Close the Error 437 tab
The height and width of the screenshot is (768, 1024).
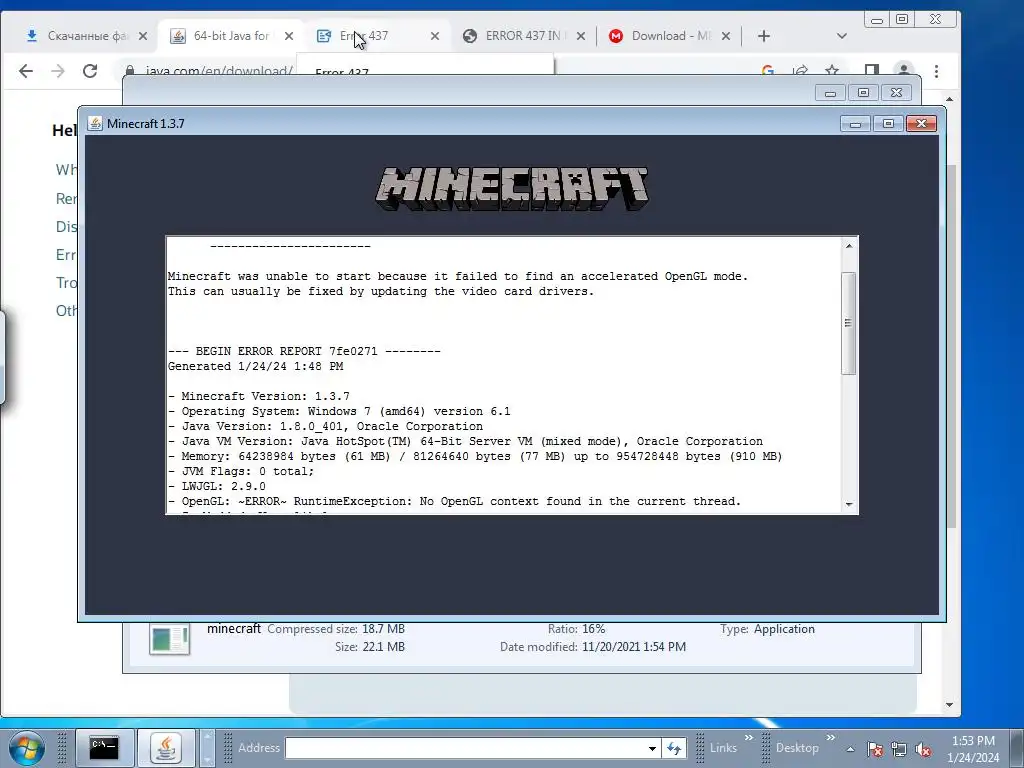pyautogui.click(x=435, y=36)
